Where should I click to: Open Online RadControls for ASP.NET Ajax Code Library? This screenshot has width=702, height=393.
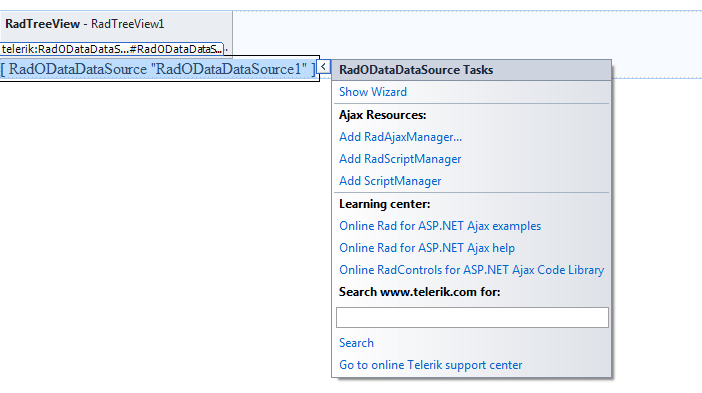471,270
